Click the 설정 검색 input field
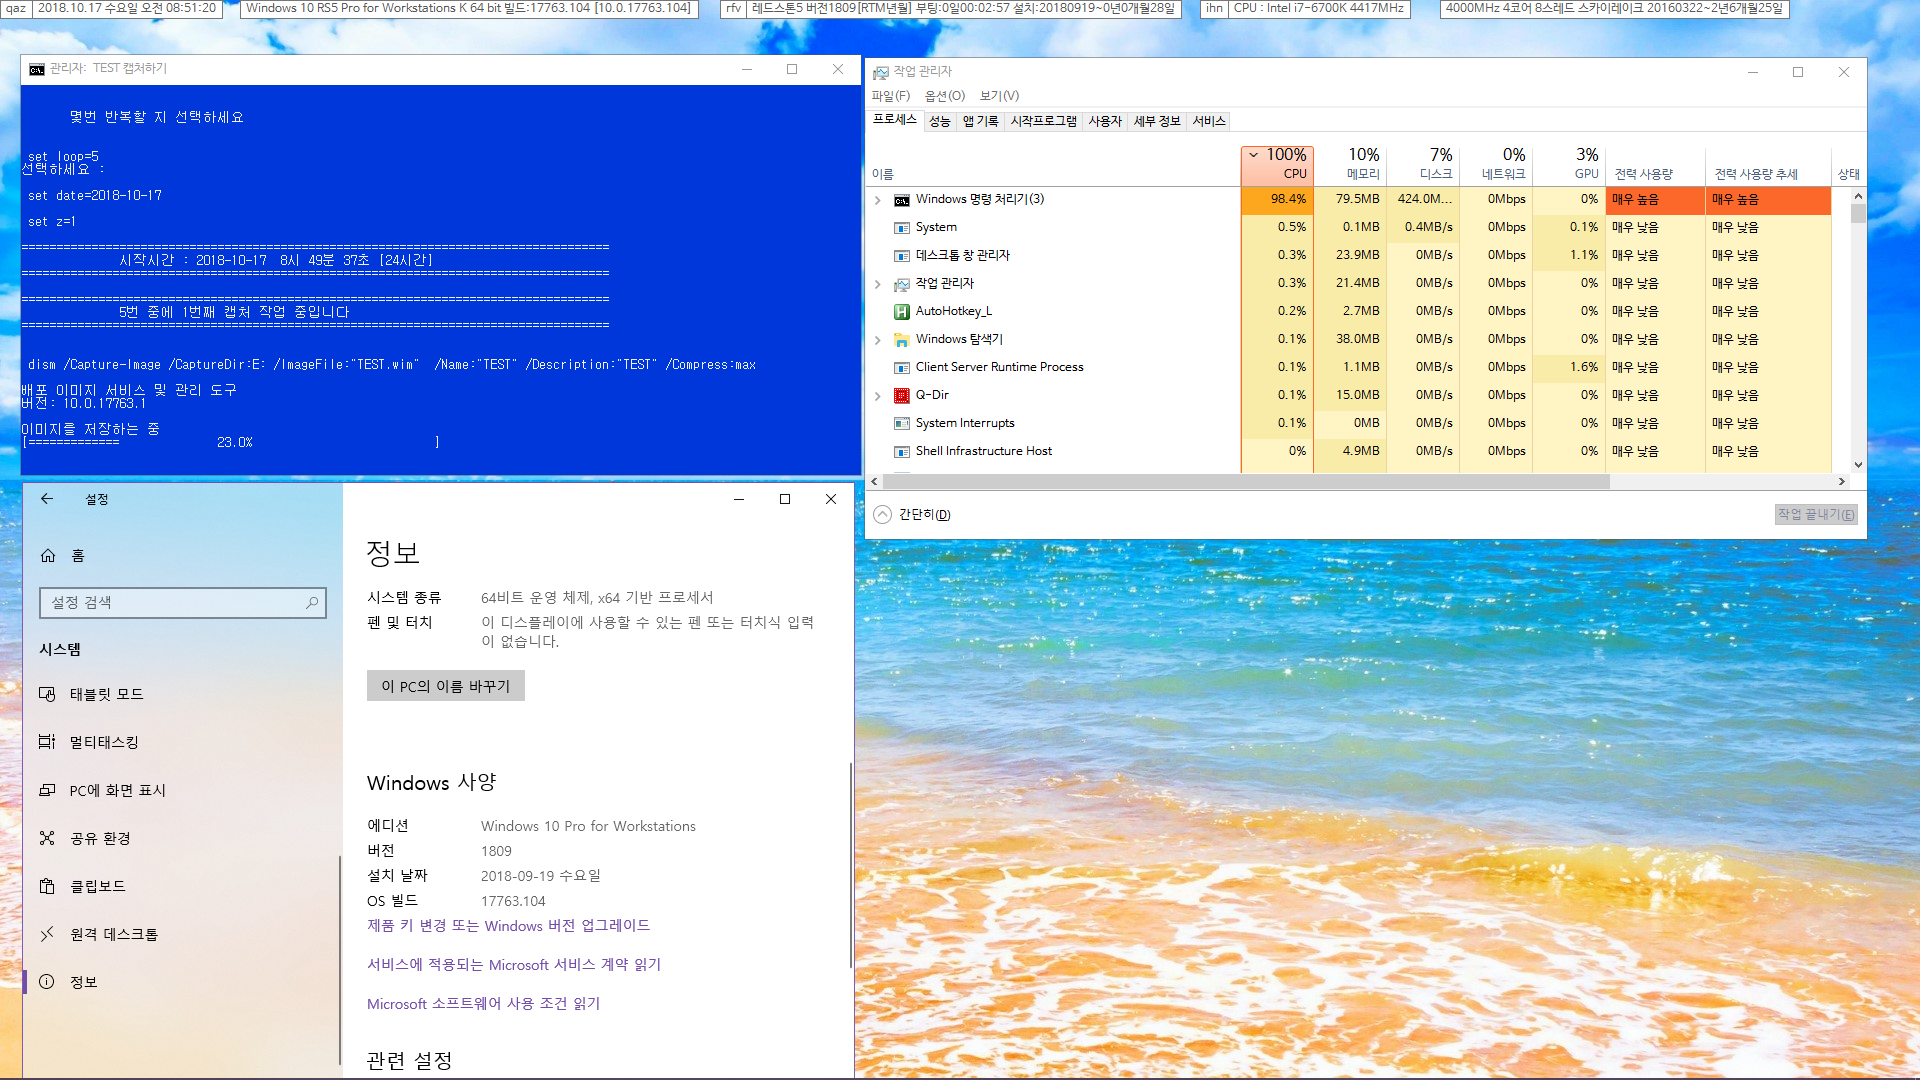Viewport: 1920px width, 1080px height. click(183, 603)
